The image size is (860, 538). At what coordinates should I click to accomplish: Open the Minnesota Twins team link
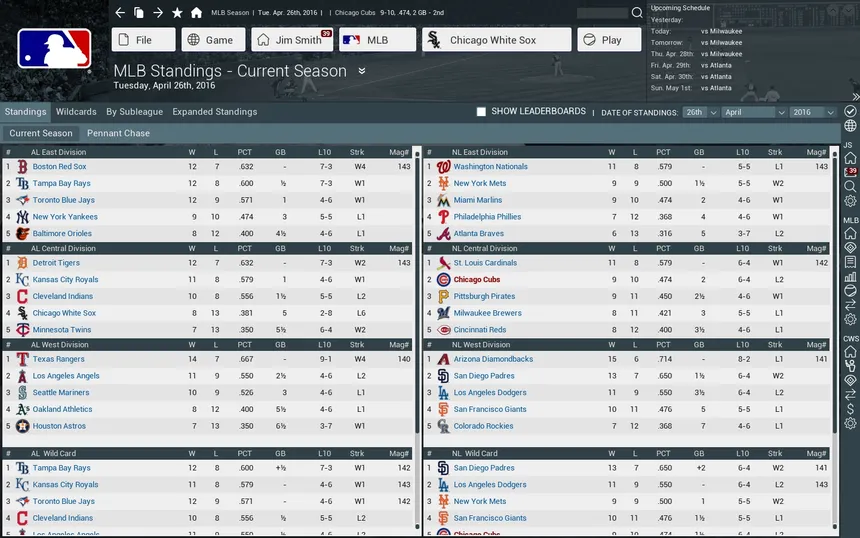pyautogui.click(x=62, y=330)
